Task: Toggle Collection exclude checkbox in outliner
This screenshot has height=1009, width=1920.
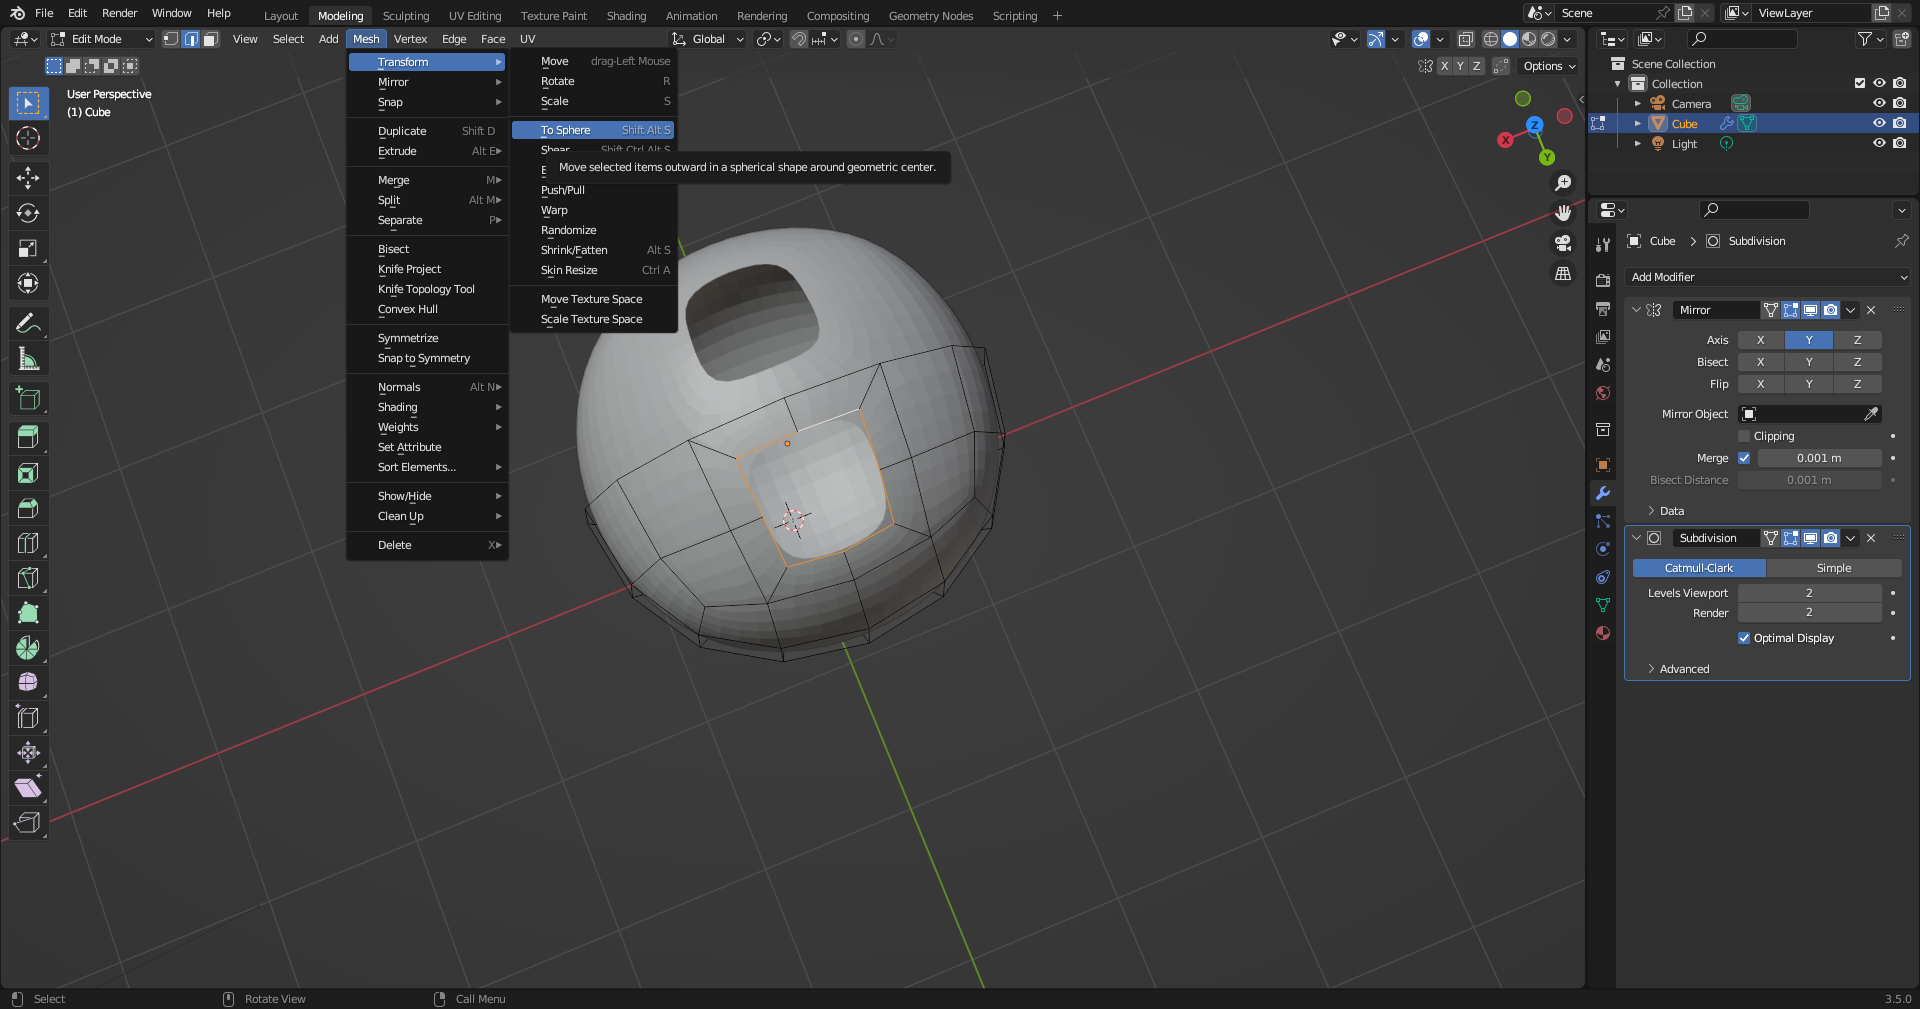Action: pyautogui.click(x=1860, y=83)
